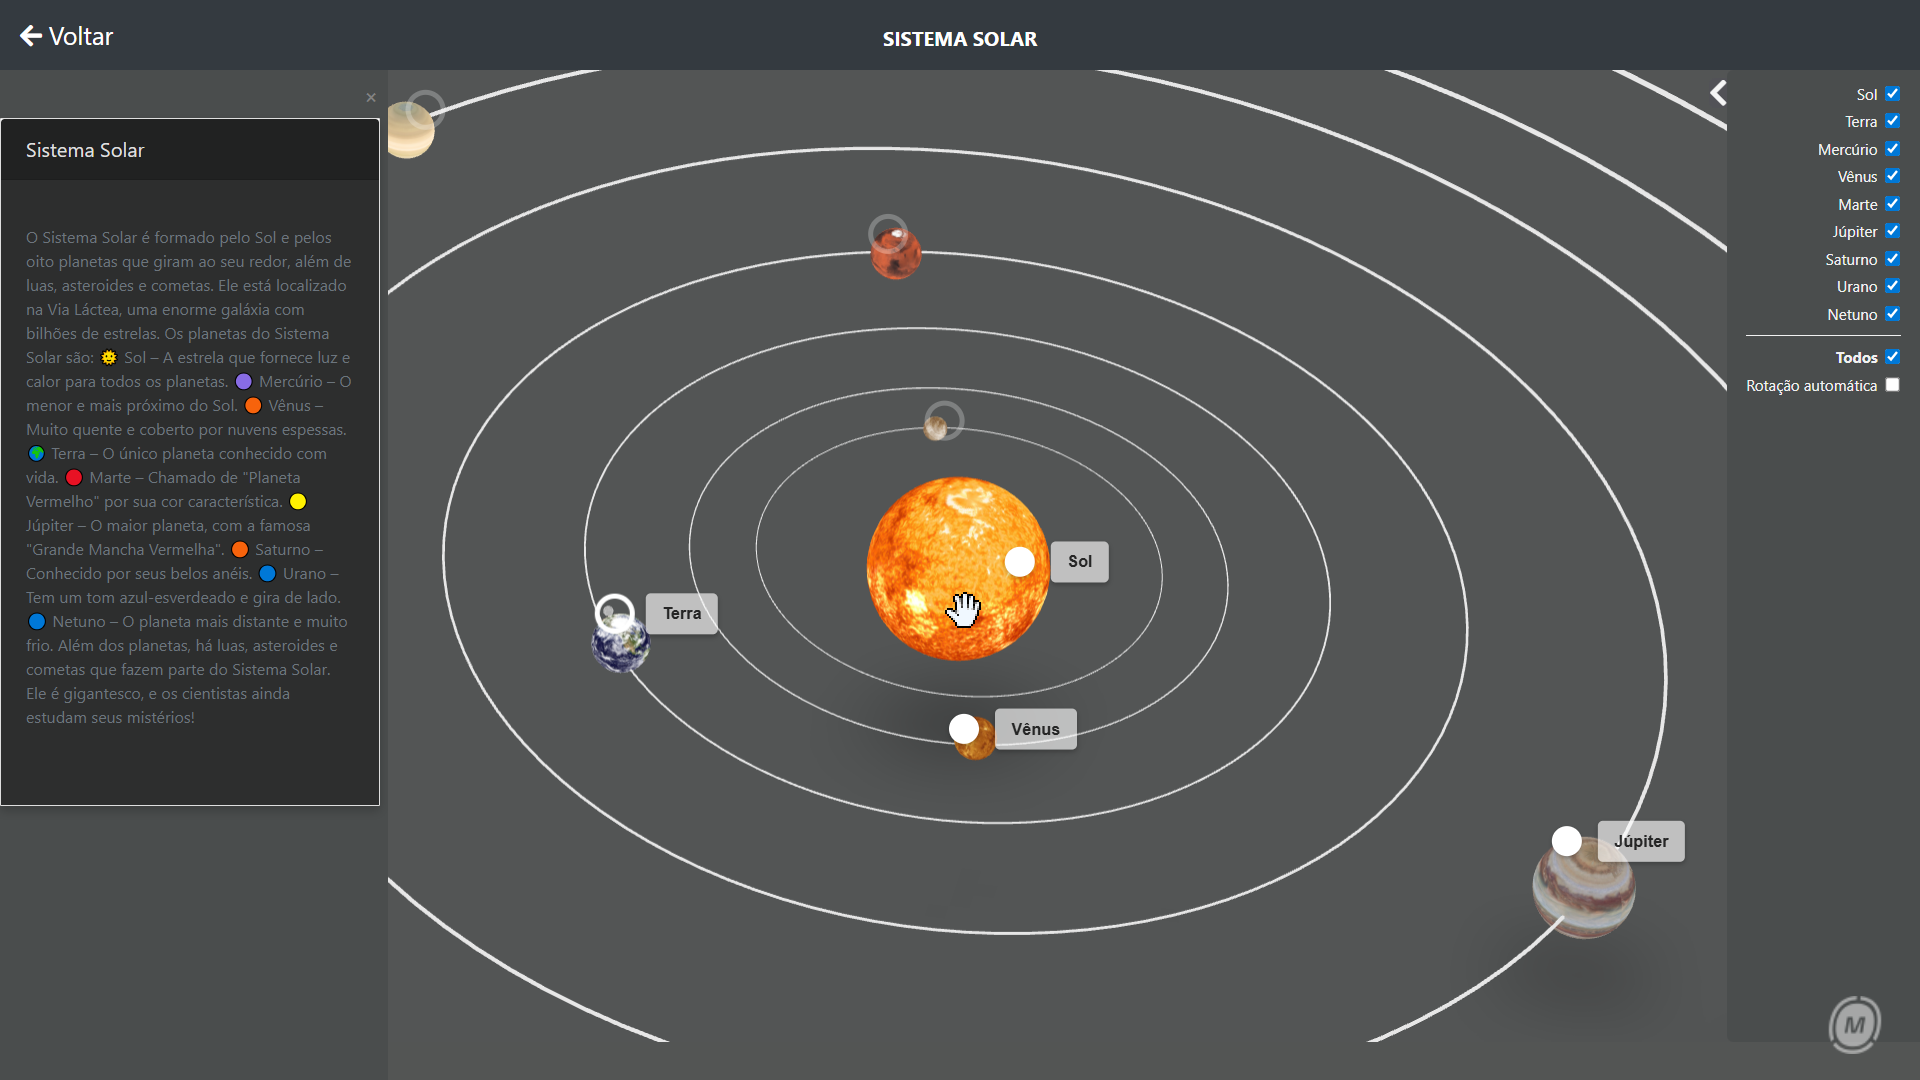Click the round M logo icon
This screenshot has width=1920, height=1080.
(1854, 1025)
